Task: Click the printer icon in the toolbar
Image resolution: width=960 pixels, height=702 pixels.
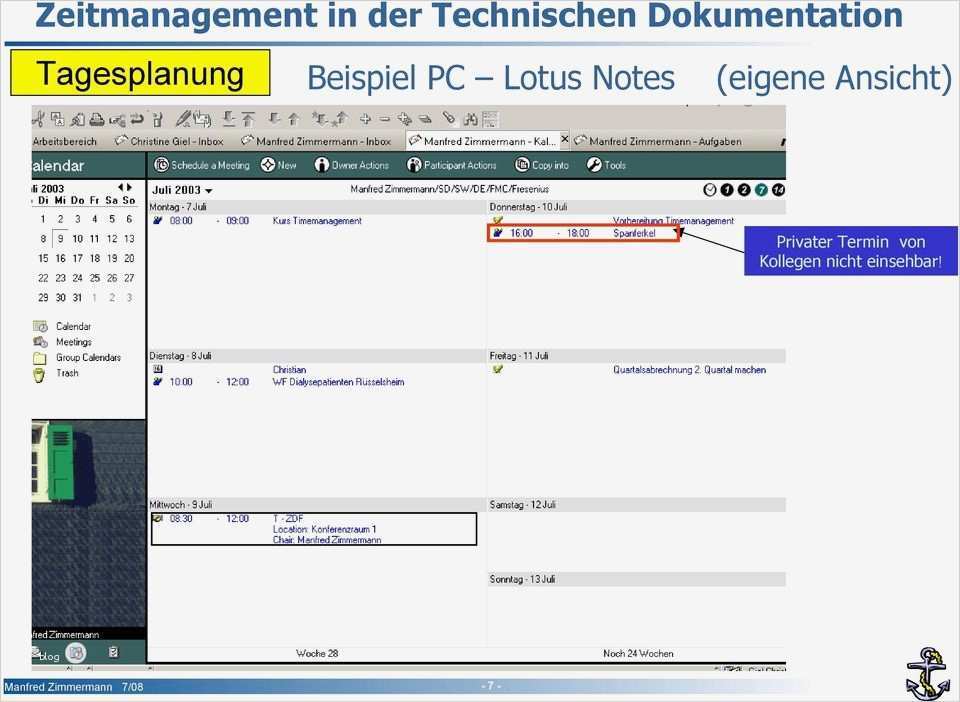Action: [97, 119]
